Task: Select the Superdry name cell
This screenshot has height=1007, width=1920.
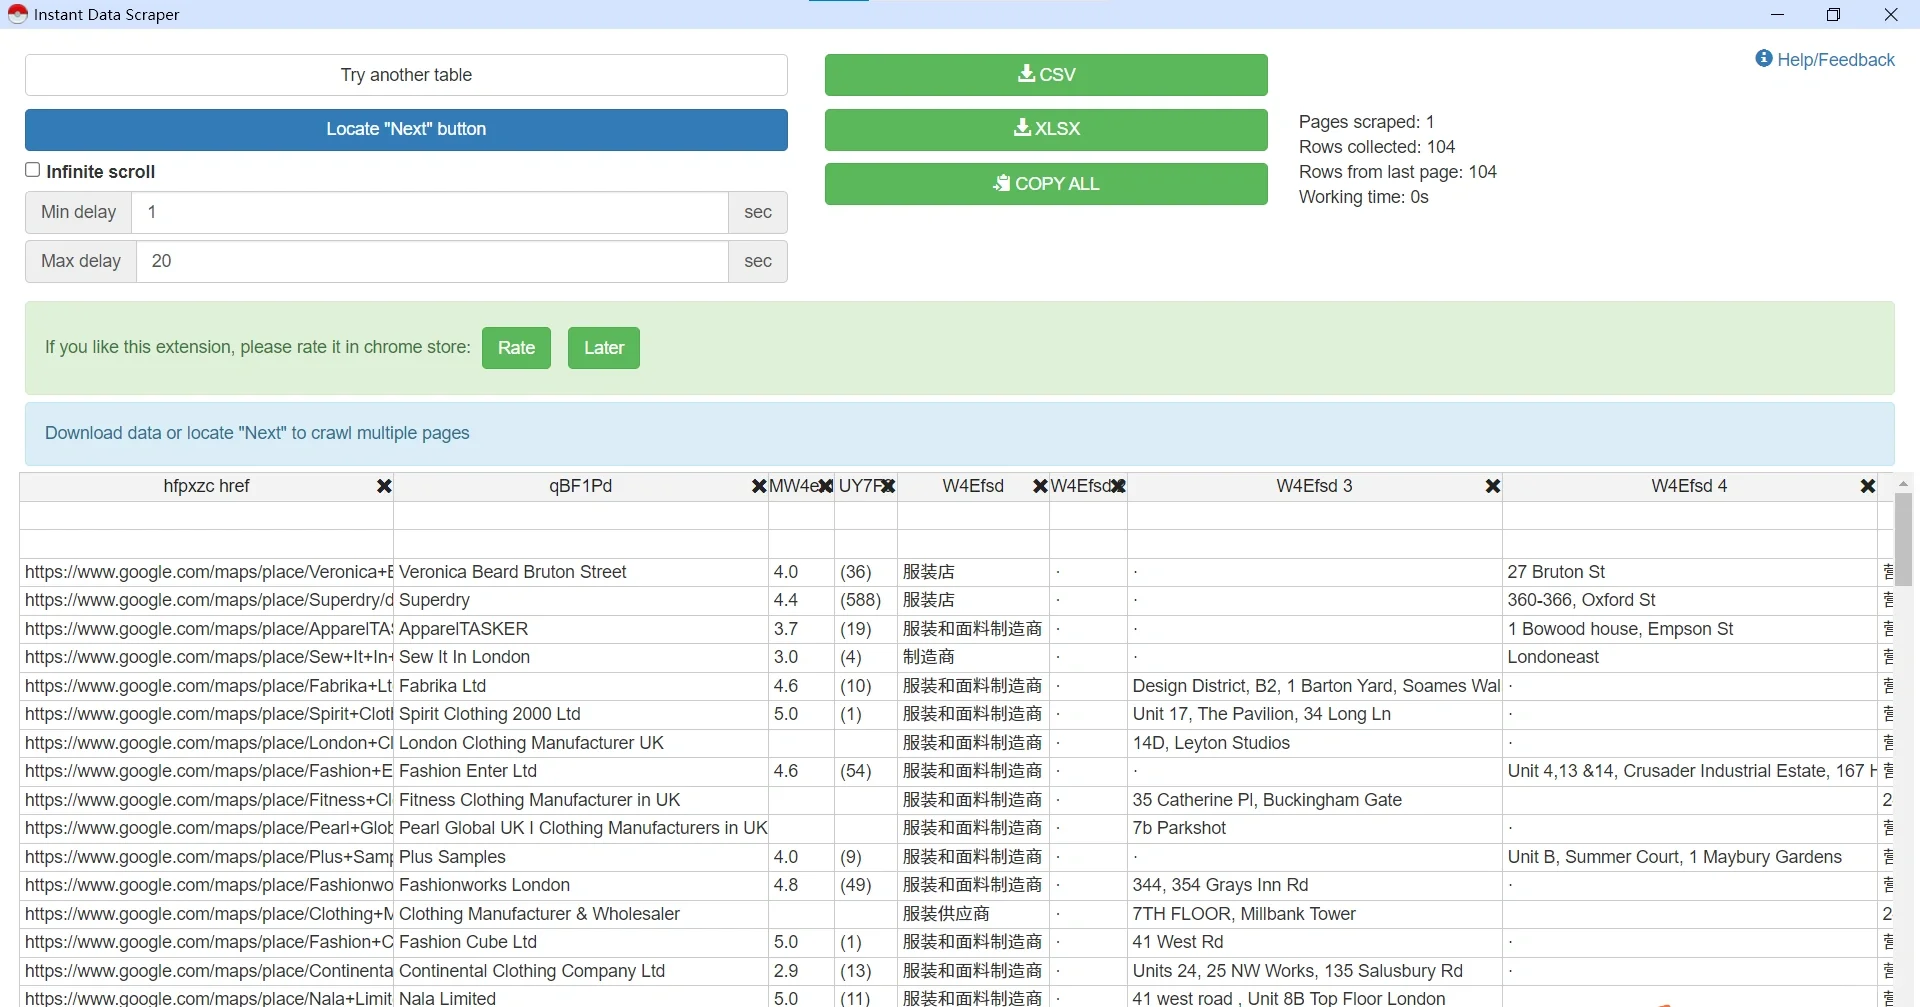Action: point(581,600)
